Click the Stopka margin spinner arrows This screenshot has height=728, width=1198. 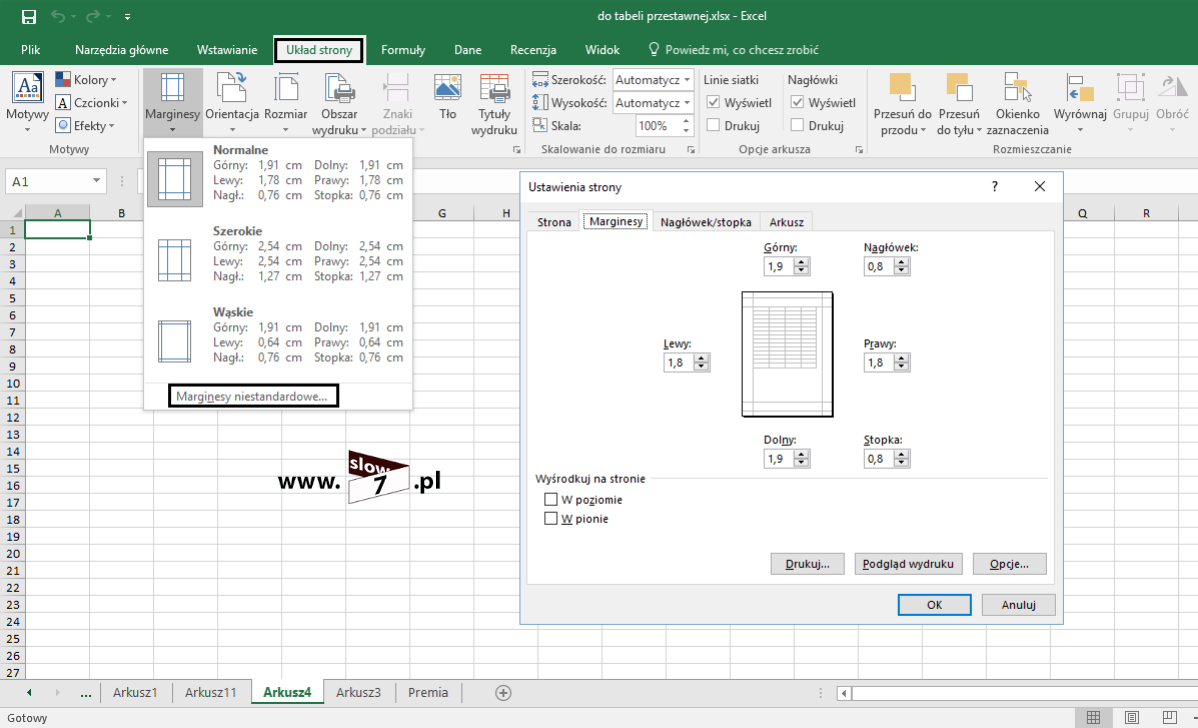(x=902, y=458)
